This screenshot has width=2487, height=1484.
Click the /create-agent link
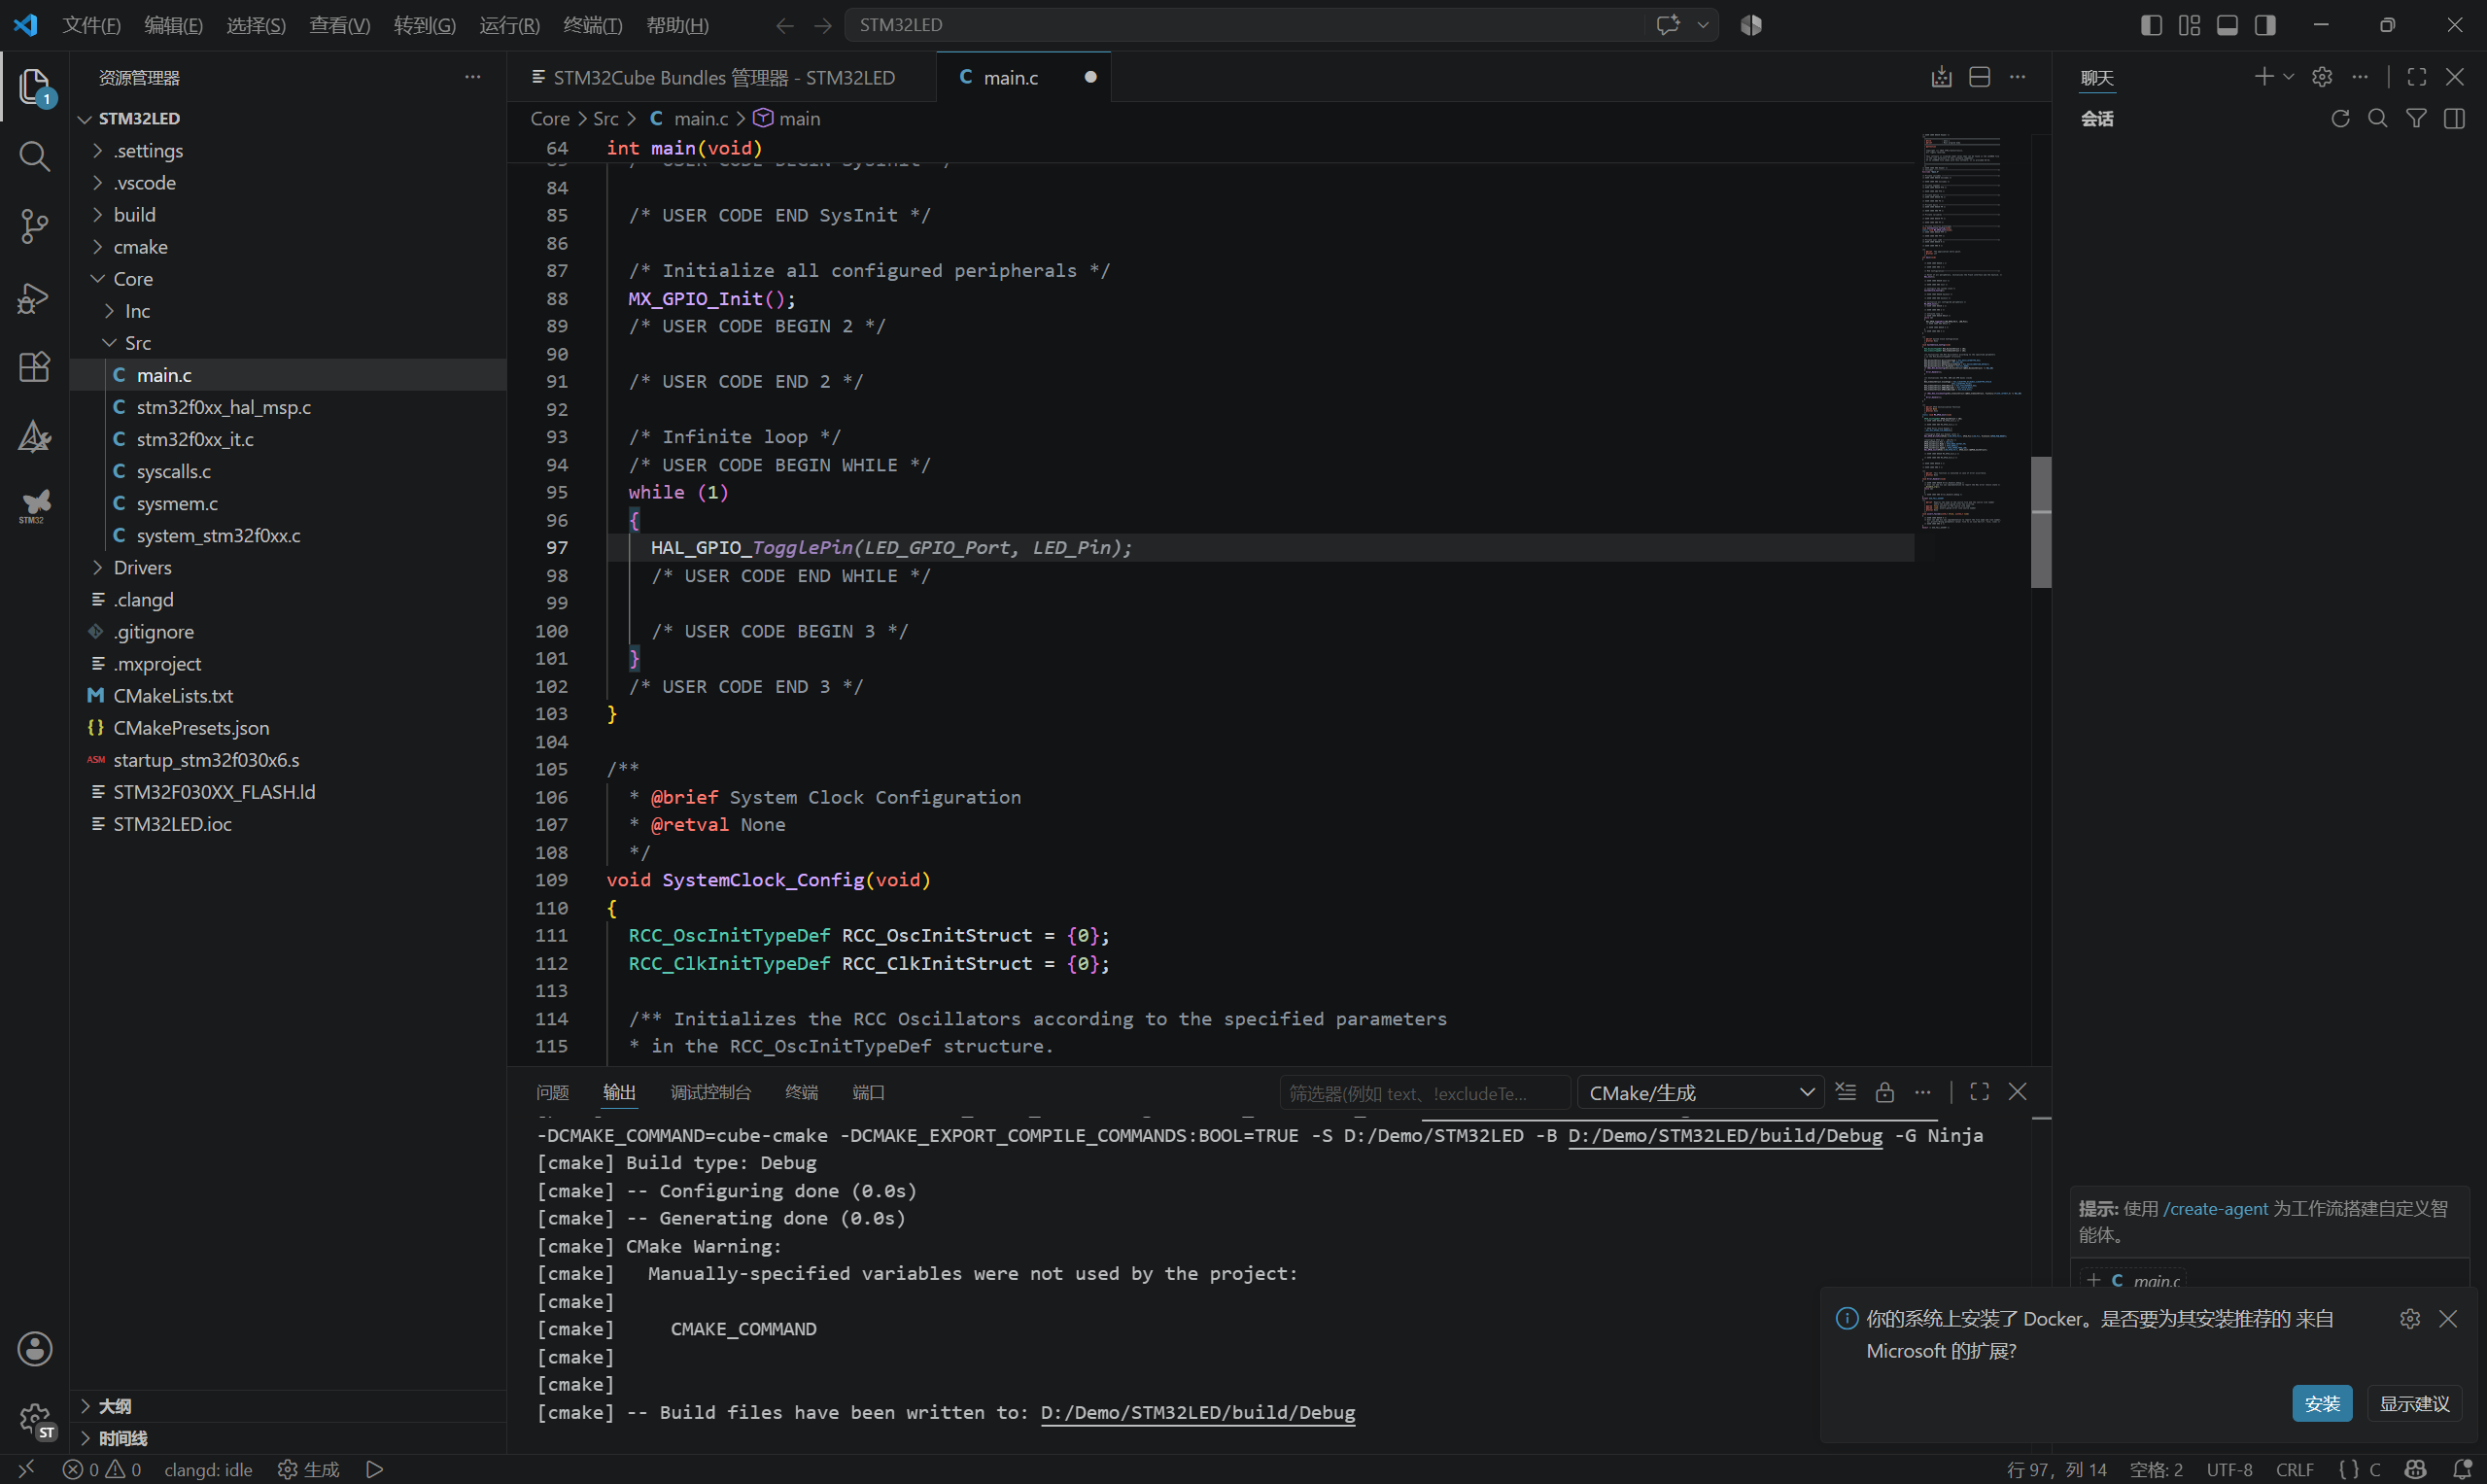[x=2215, y=1208]
